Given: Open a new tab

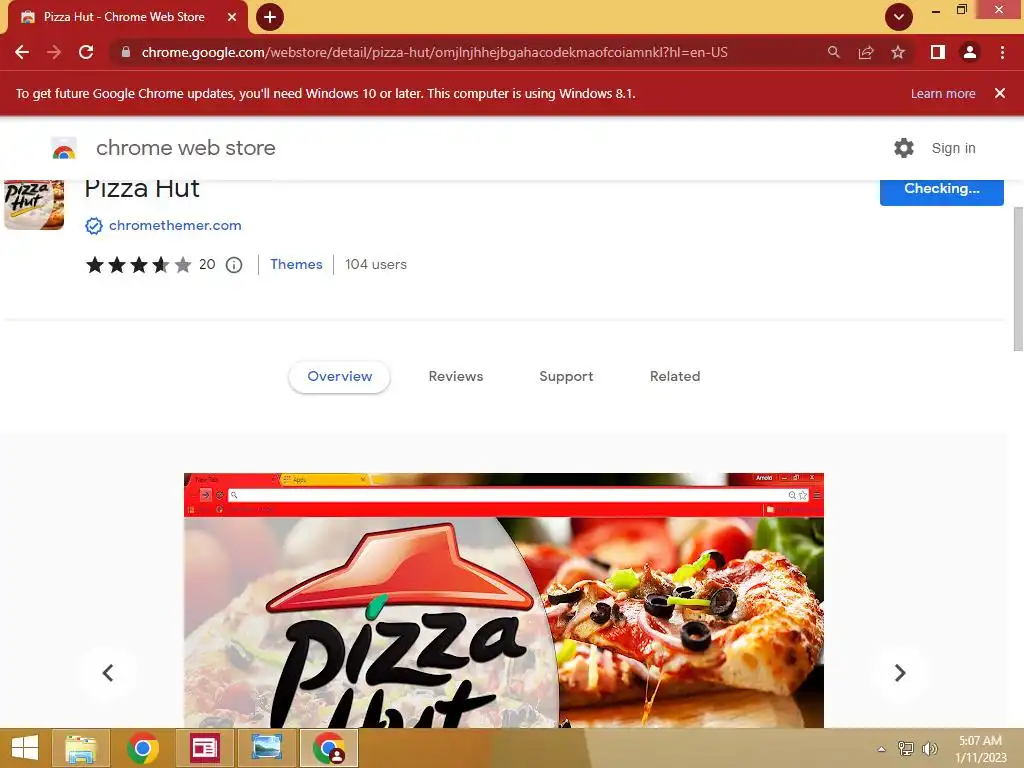Looking at the screenshot, I should click(270, 17).
